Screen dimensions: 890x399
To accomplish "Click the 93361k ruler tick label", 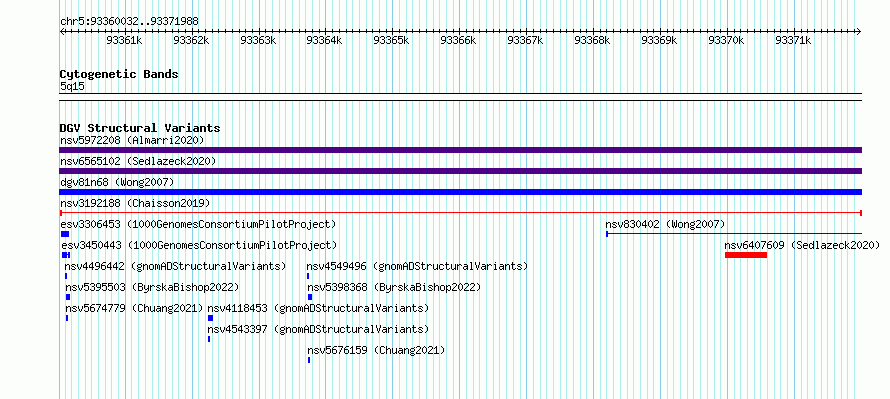I will [124, 40].
